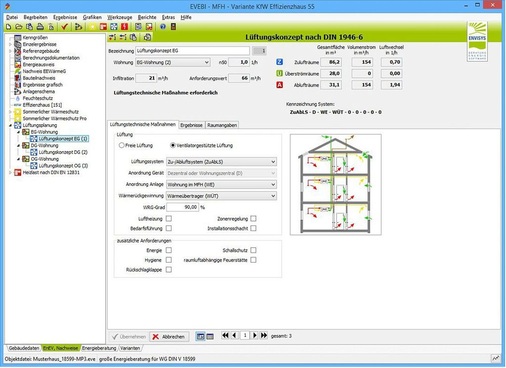Switch to the Raumangaben tab
Image resolution: width=506 pixels, height=368 pixels.
(x=222, y=125)
